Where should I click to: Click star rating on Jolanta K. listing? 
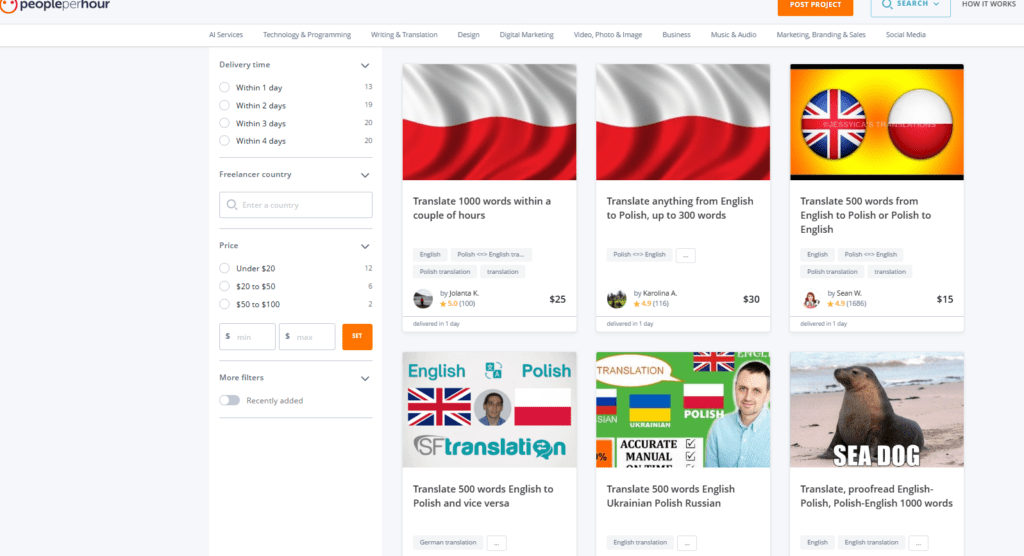[443, 304]
